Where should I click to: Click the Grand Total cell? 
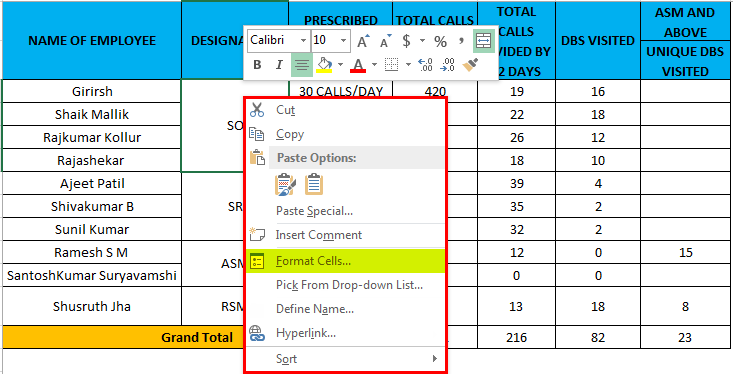123,337
